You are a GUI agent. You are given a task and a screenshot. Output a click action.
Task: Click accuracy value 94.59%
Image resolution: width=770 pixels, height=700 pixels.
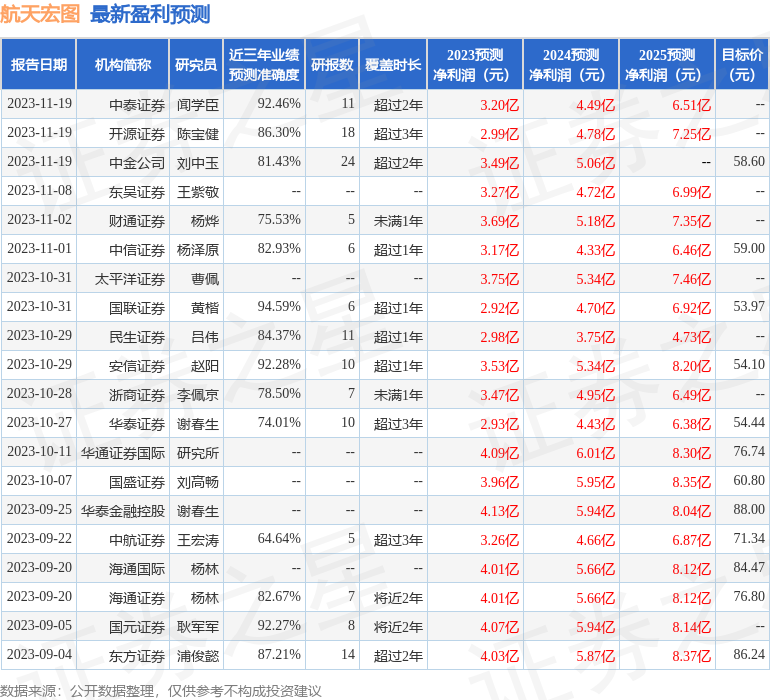point(279,306)
